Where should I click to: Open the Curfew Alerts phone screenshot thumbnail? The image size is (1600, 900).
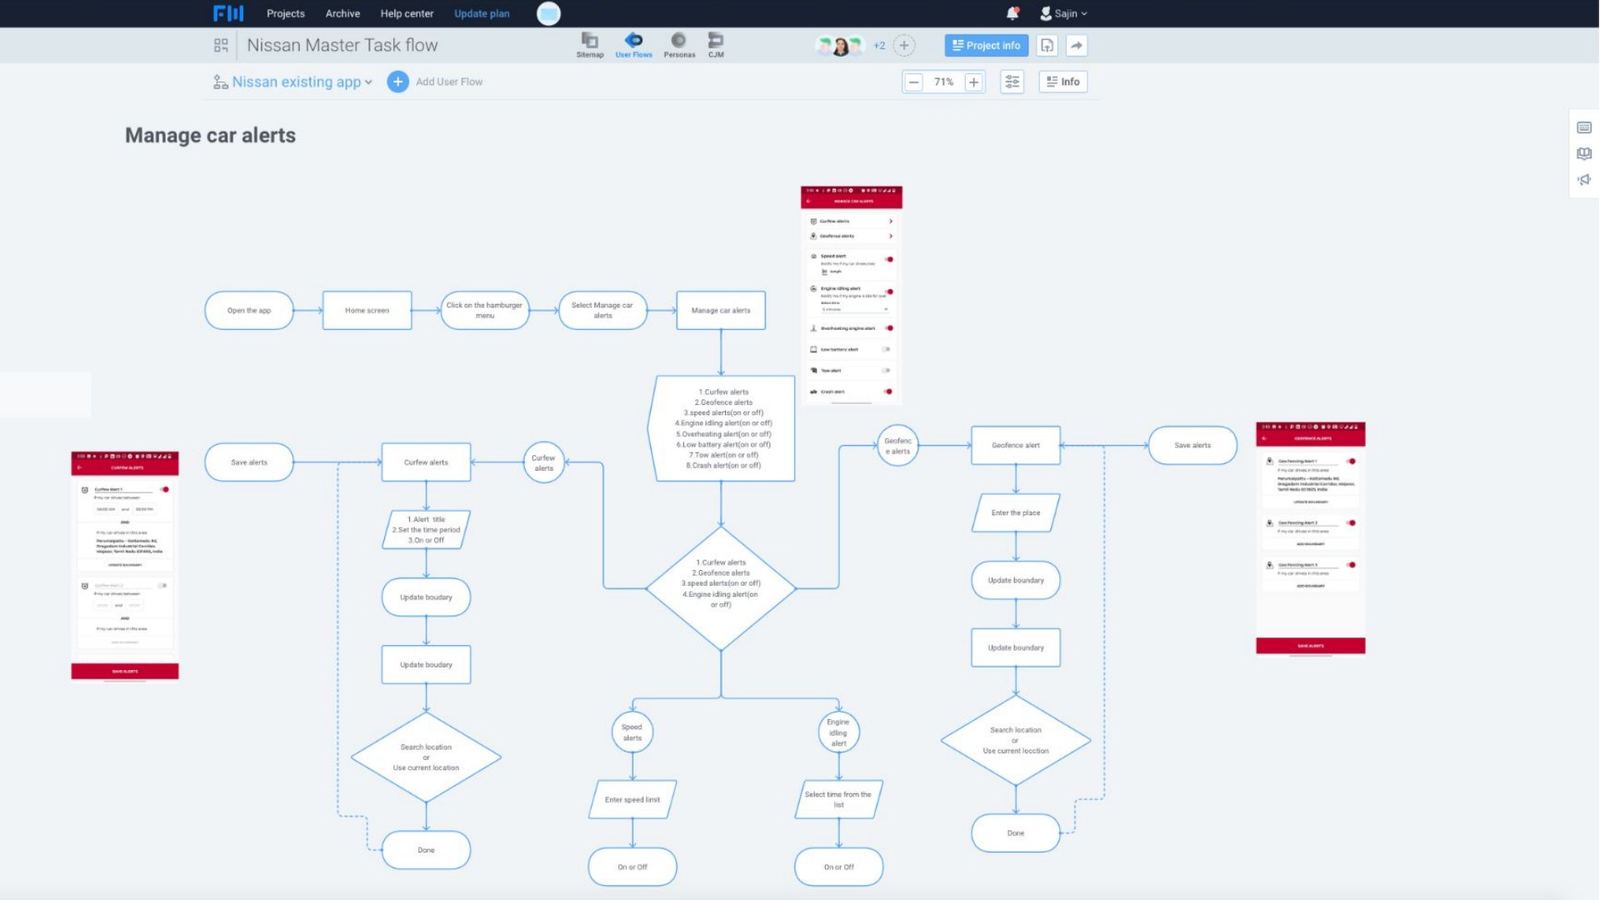click(x=125, y=565)
